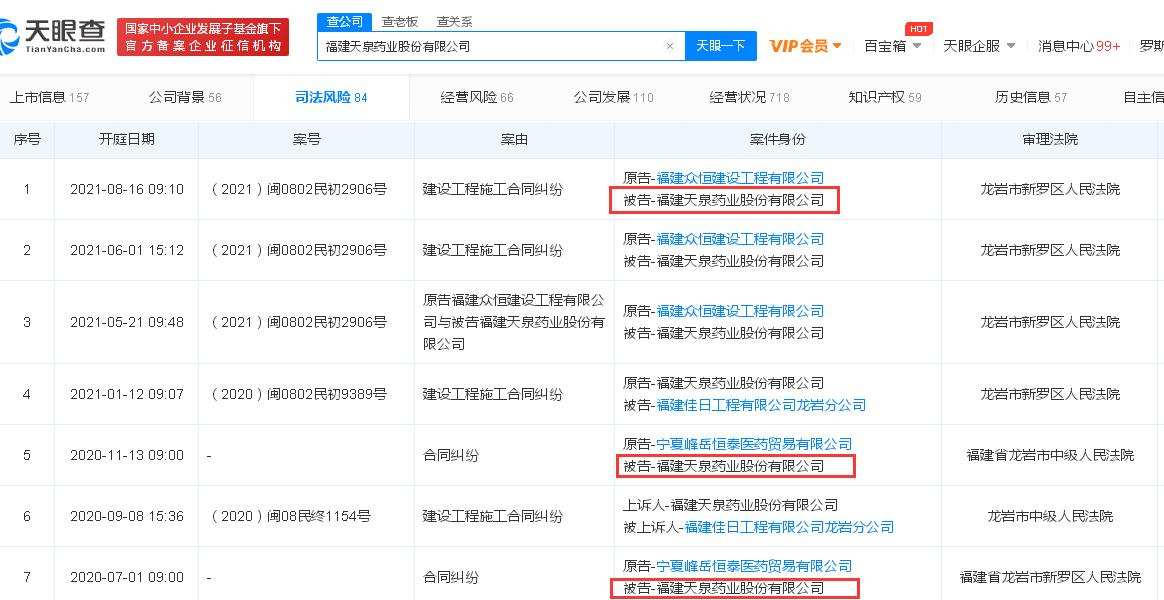This screenshot has width=1164, height=600.
Task: Switch to the 公司发展 tab
Action: (x=613, y=97)
